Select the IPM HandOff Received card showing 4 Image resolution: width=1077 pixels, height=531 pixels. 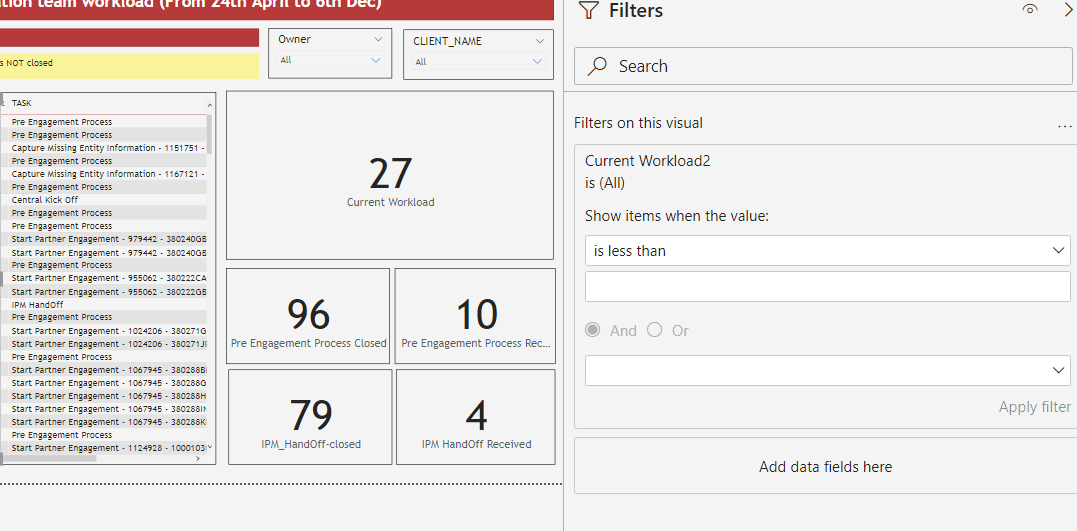click(x=475, y=417)
